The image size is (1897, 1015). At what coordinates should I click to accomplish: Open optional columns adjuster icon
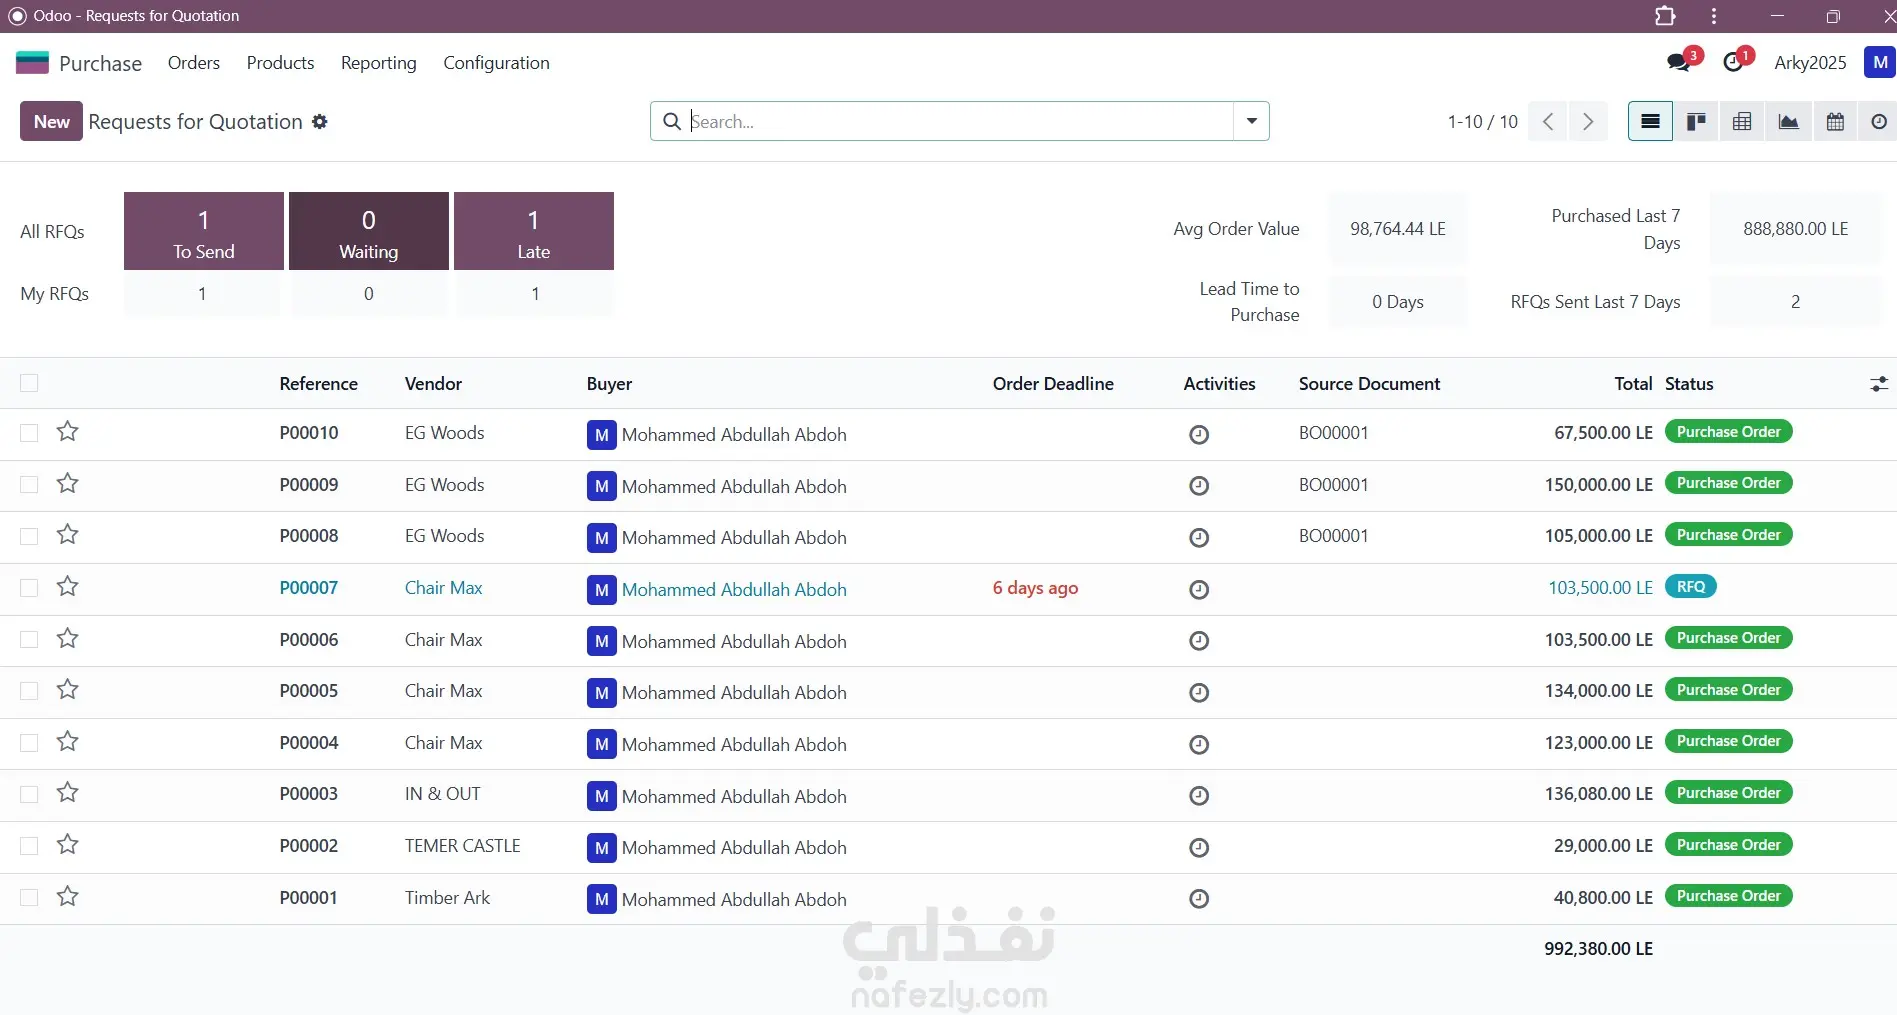tap(1879, 384)
